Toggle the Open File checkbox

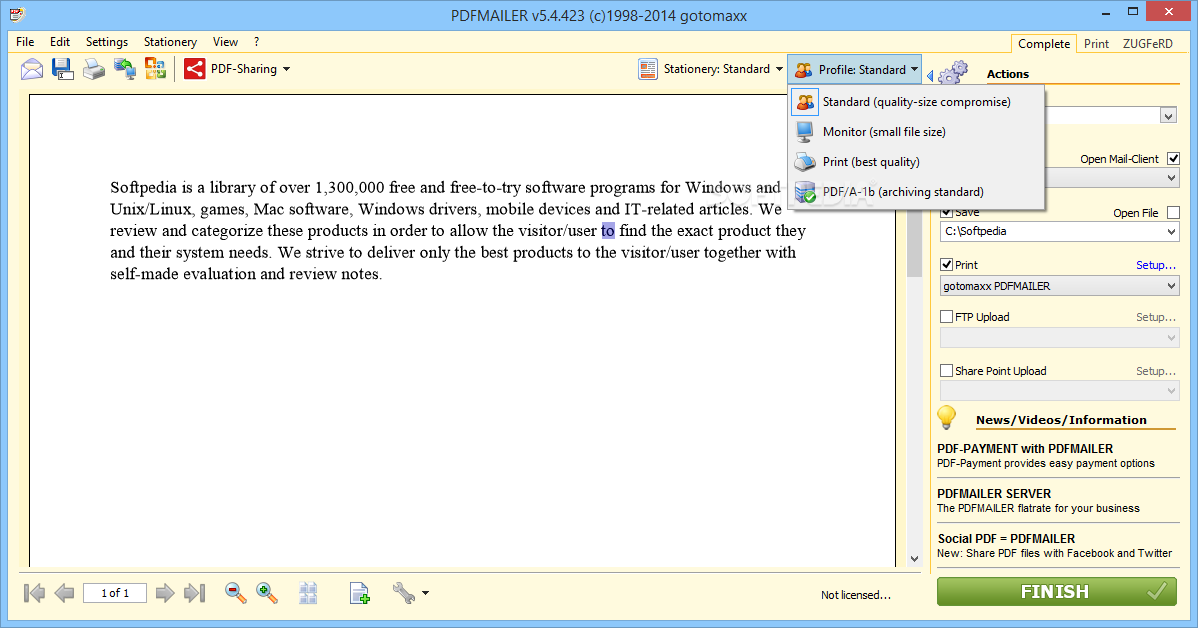1174,212
